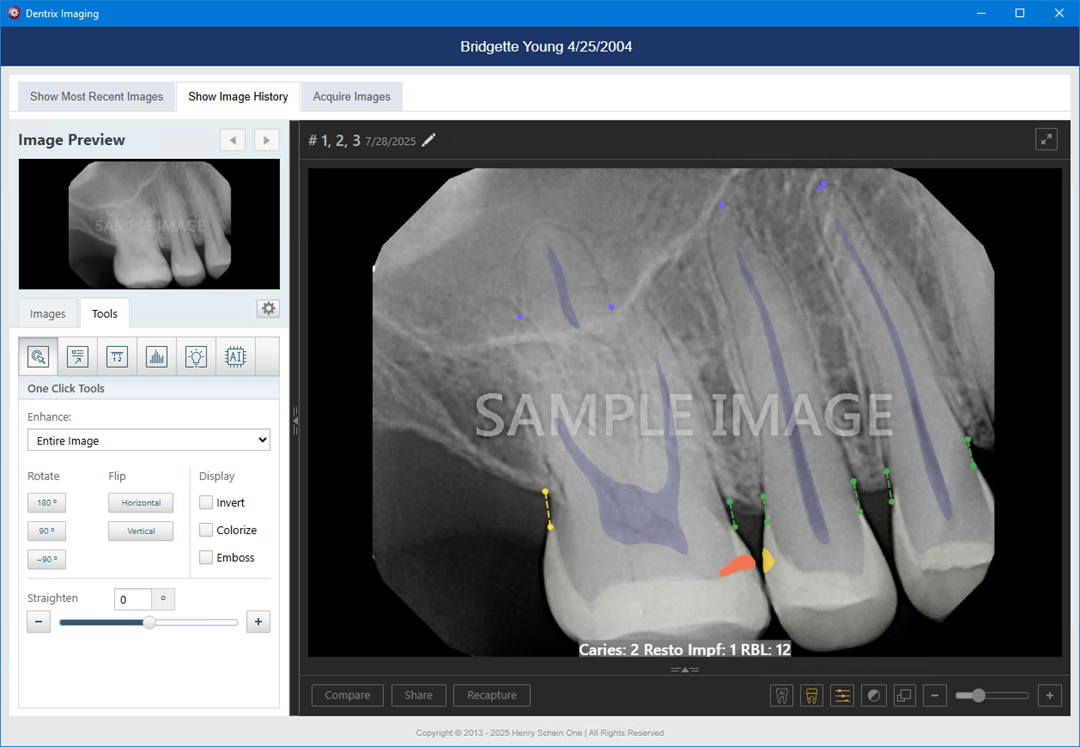Click the Share button
The height and width of the screenshot is (747, 1080).
pos(419,695)
